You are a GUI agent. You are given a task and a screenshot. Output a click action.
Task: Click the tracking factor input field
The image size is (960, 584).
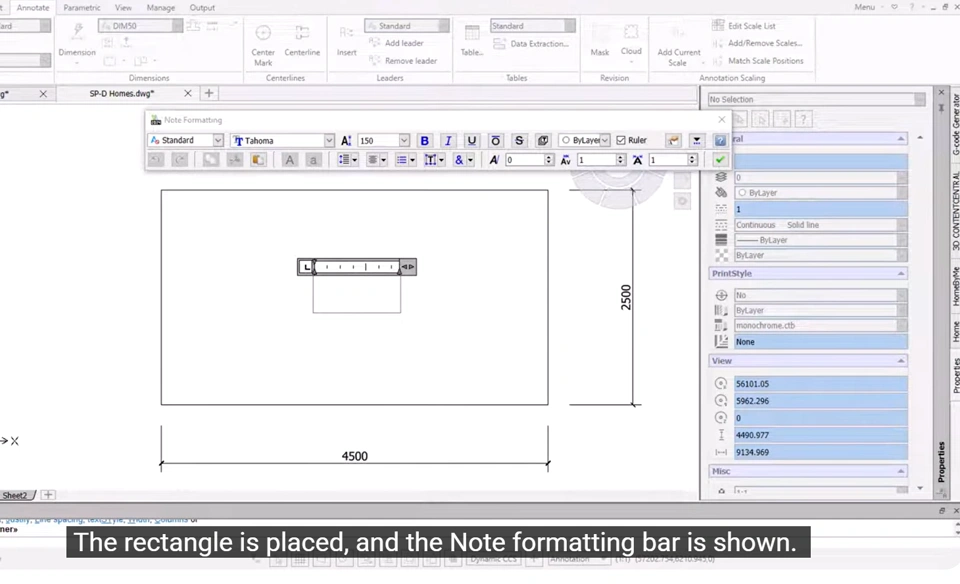click(598, 160)
